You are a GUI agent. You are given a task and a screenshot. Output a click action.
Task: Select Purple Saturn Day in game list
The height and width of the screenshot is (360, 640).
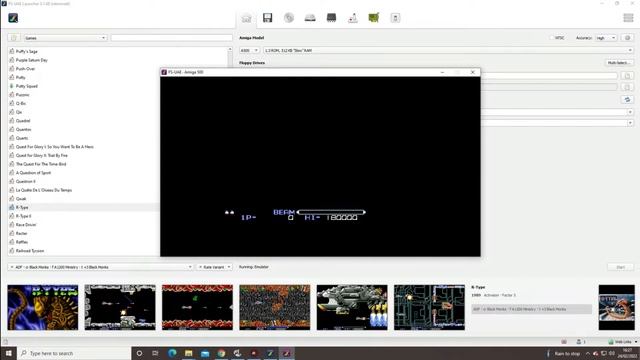(x=31, y=60)
